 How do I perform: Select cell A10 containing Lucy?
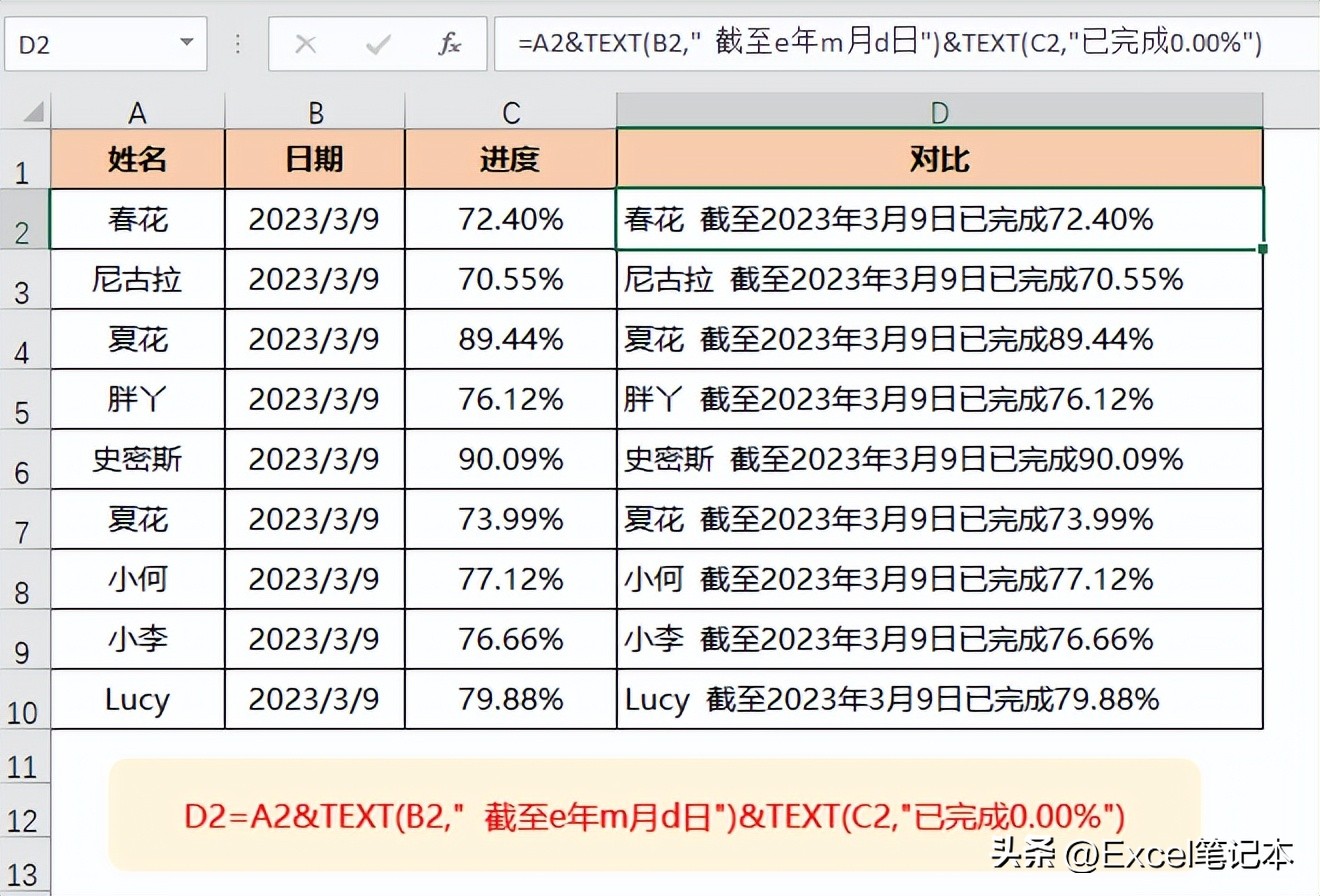(x=136, y=700)
